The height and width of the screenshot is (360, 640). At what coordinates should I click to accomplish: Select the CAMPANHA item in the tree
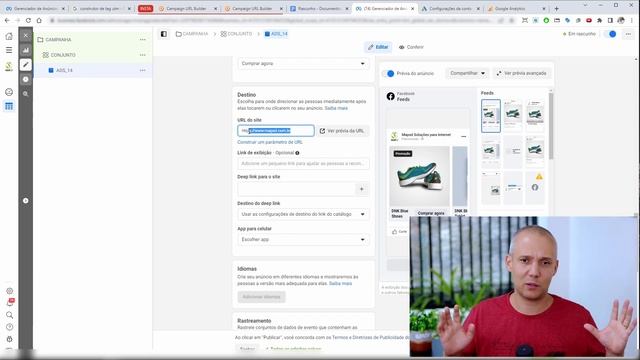click(58, 40)
